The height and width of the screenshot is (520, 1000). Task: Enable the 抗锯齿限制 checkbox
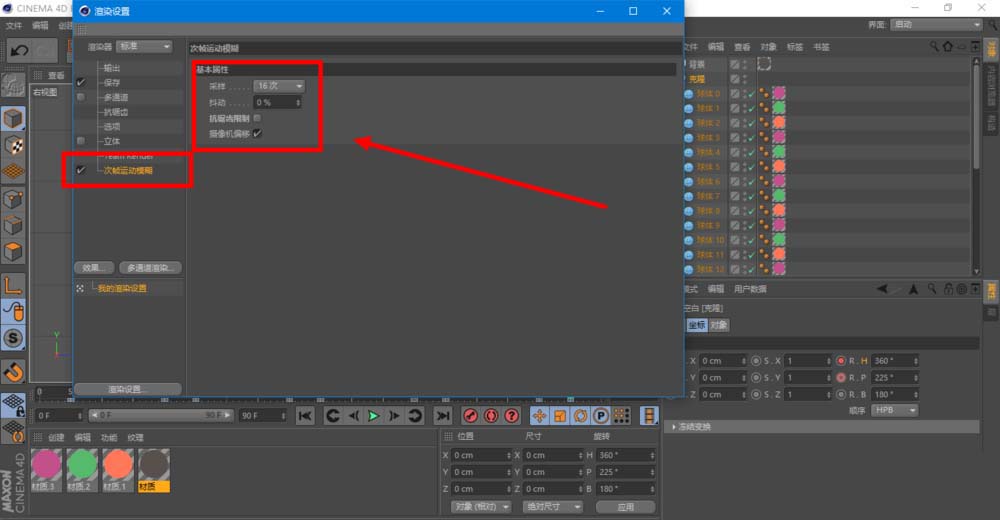pos(257,118)
